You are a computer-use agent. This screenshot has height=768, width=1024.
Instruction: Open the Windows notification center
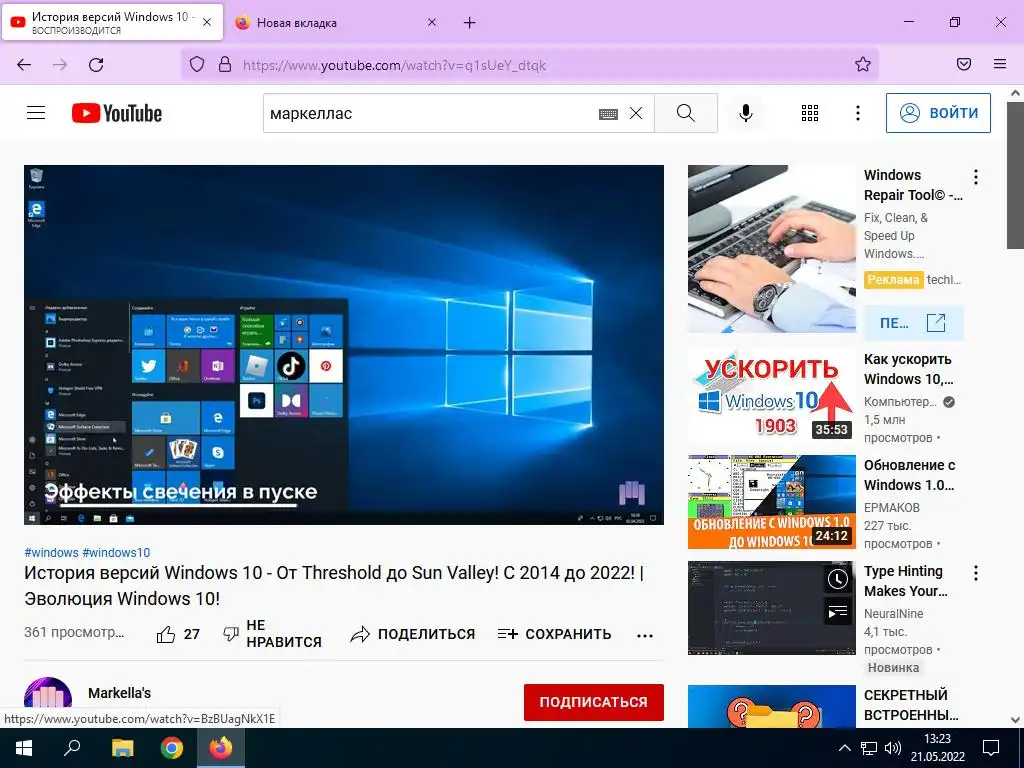pos(991,748)
